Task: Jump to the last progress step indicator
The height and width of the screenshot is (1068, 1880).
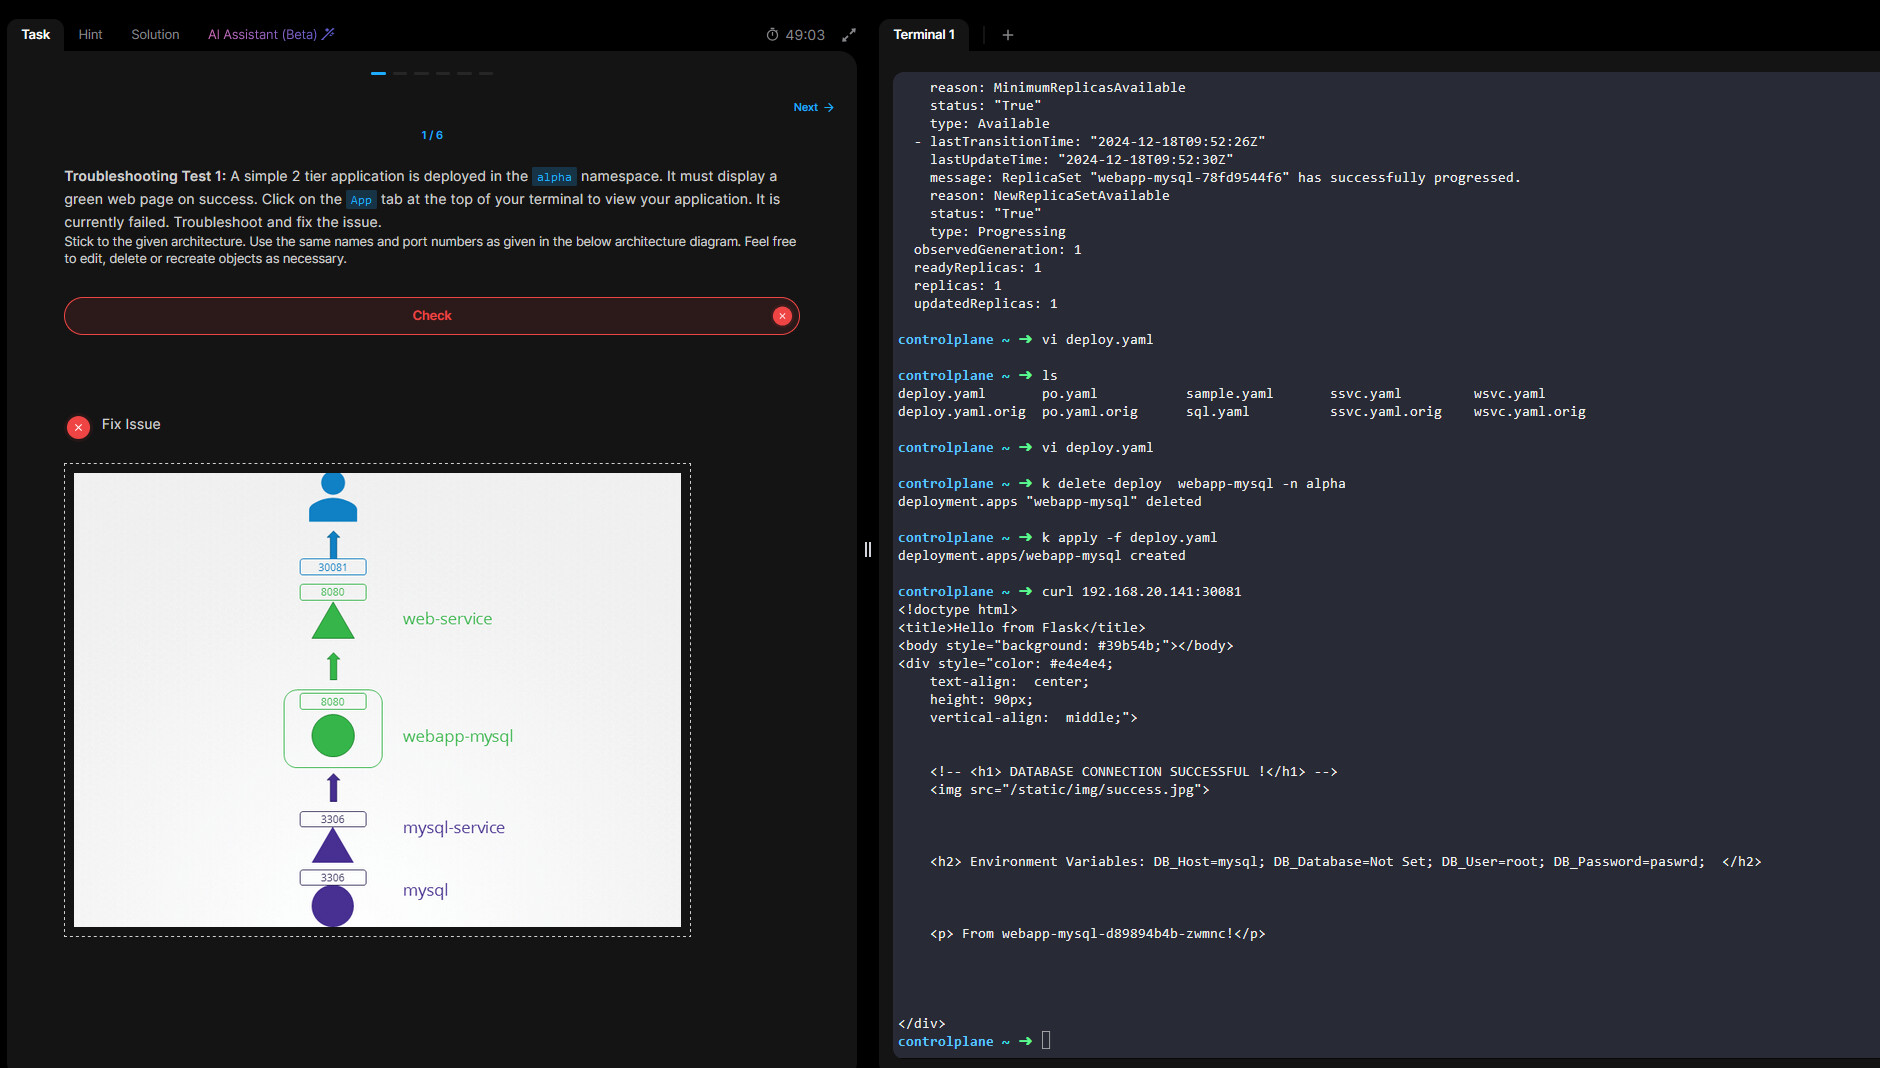Action: point(486,73)
